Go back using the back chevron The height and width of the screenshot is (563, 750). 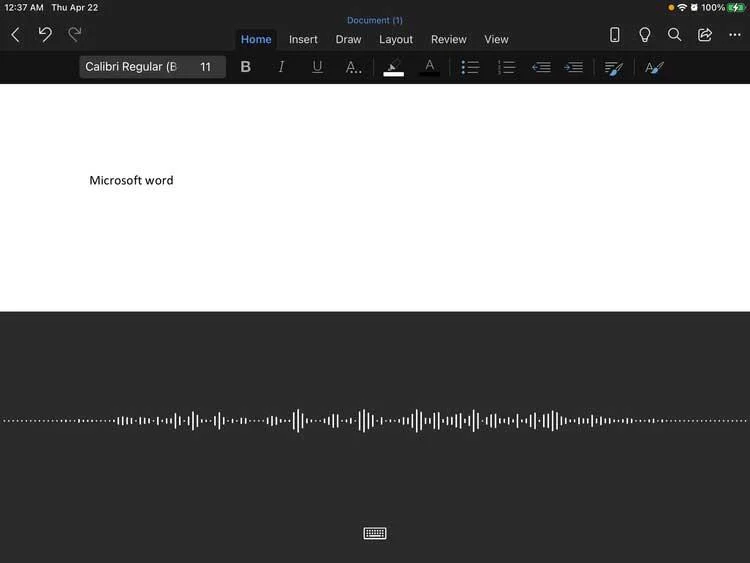[15, 35]
